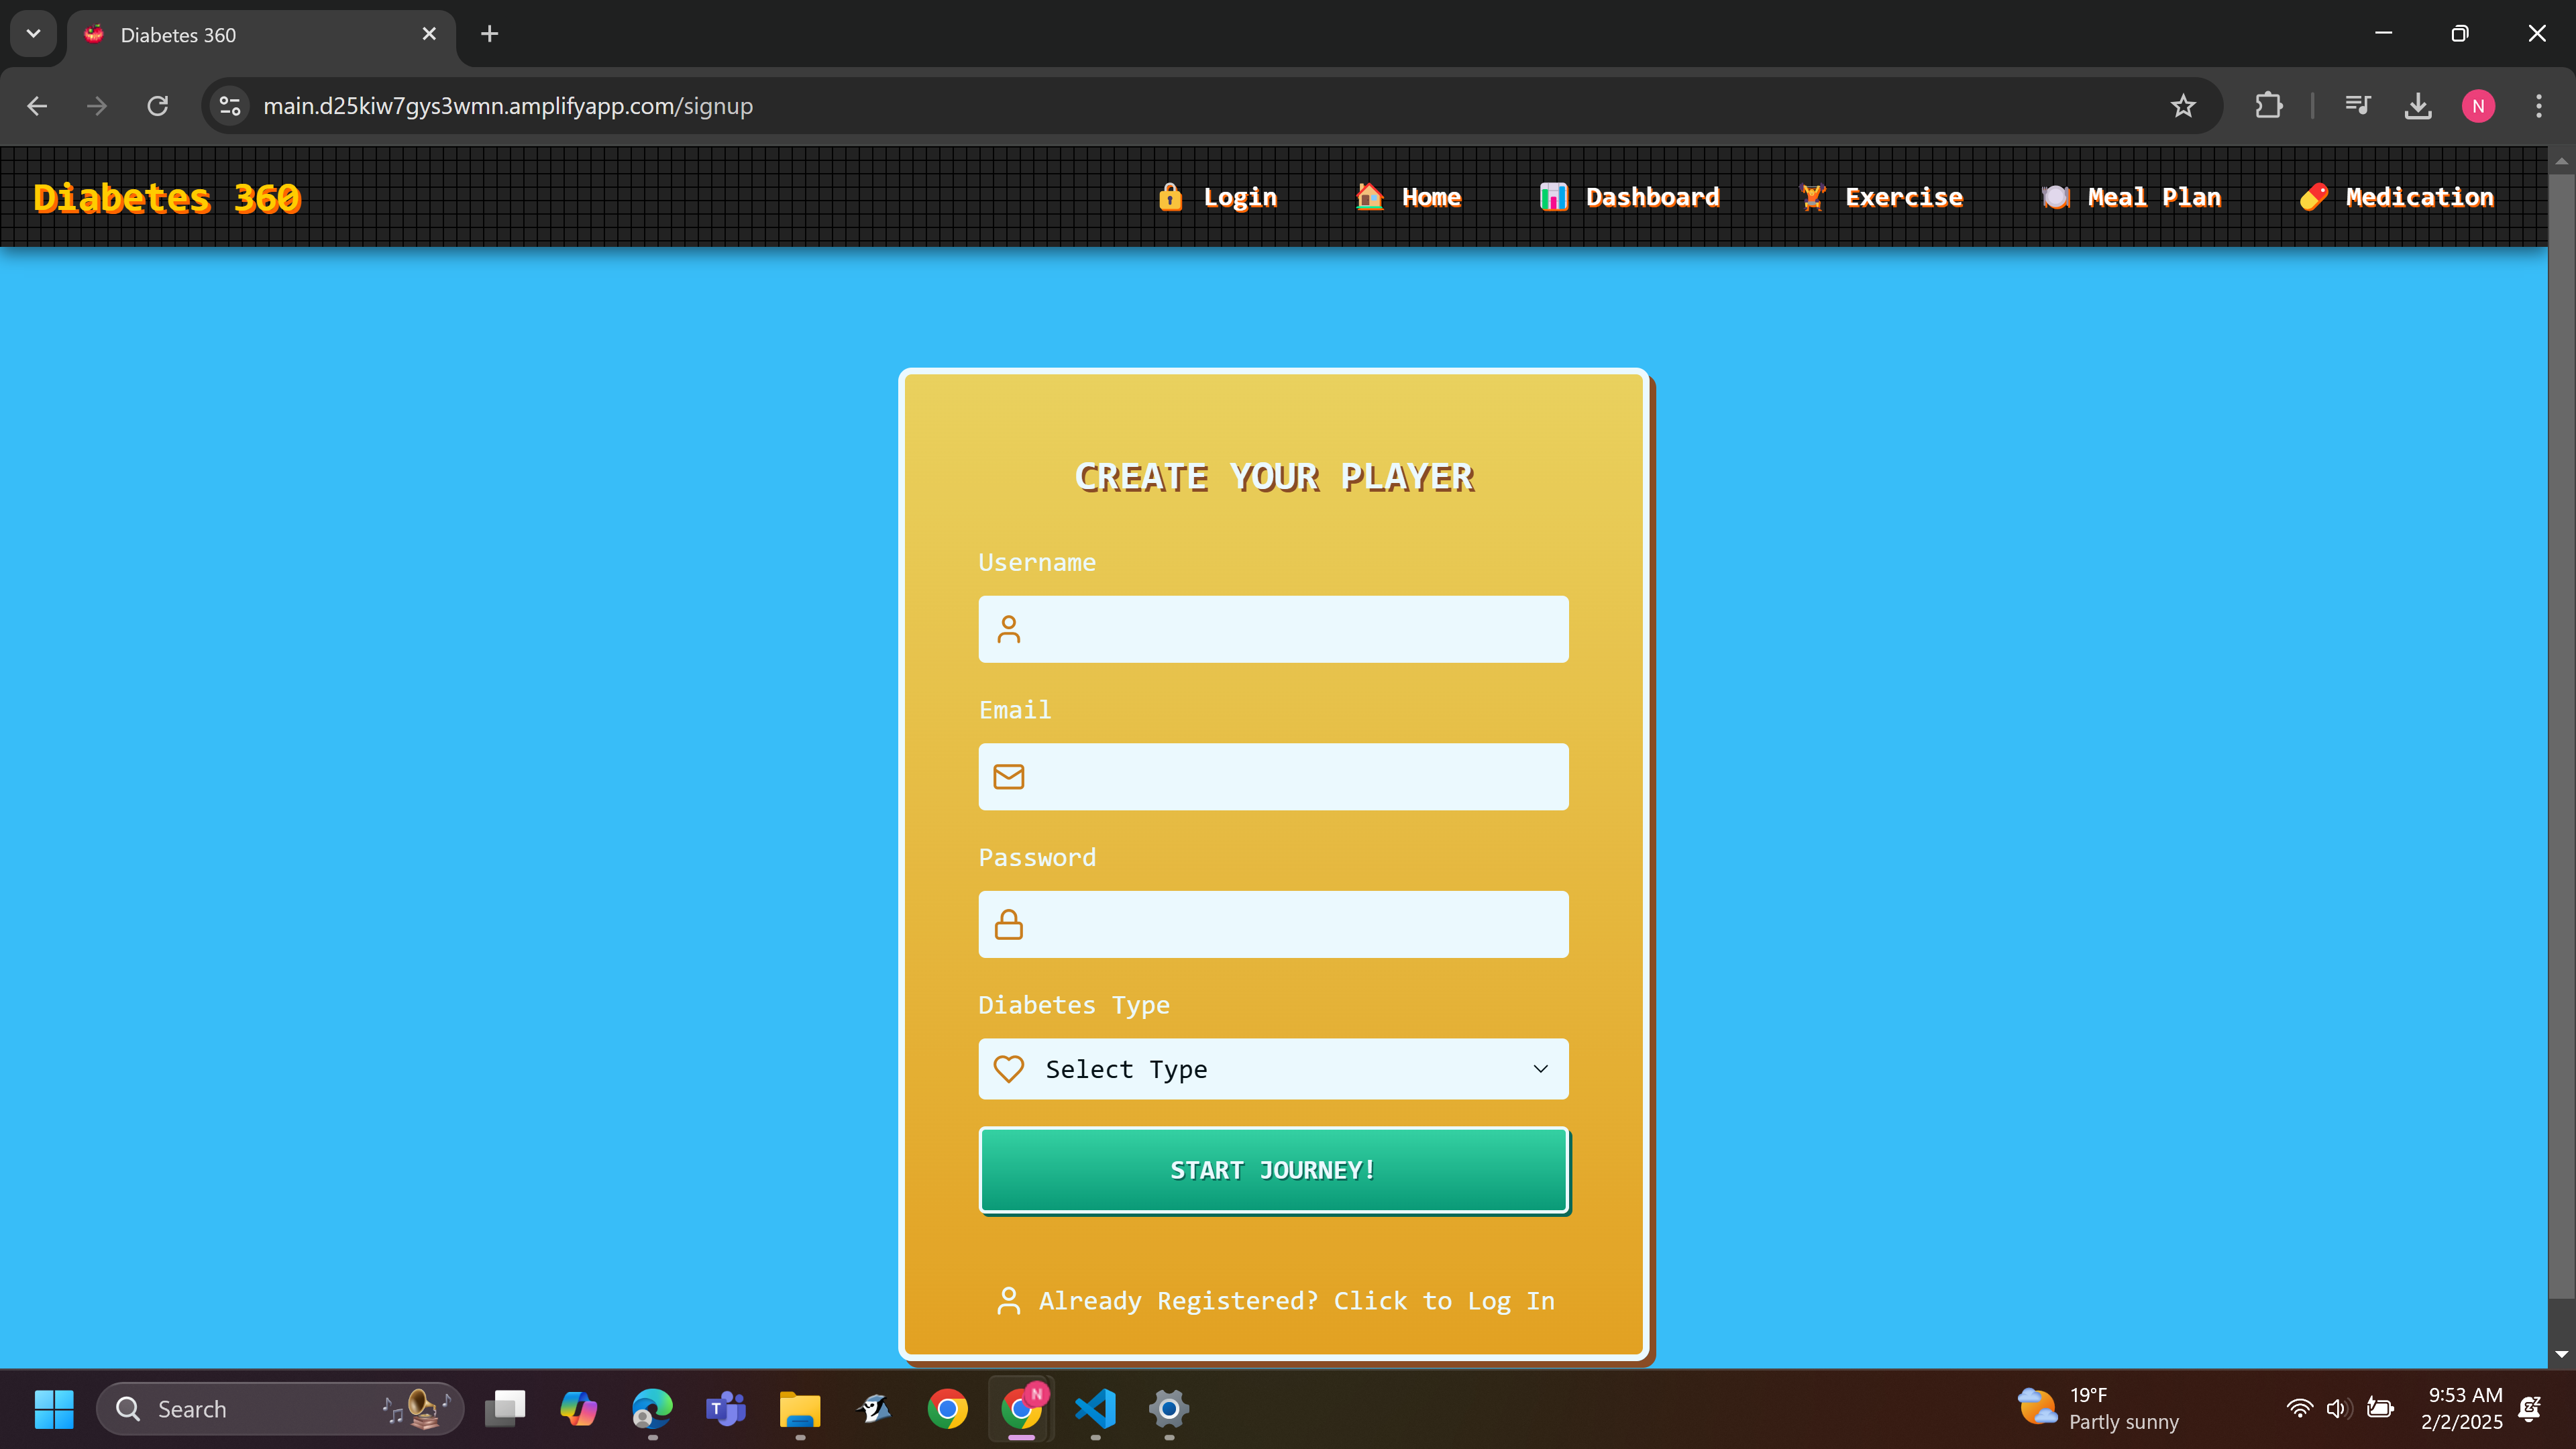
Task: Click the Login lock icon
Action: tap(1170, 197)
